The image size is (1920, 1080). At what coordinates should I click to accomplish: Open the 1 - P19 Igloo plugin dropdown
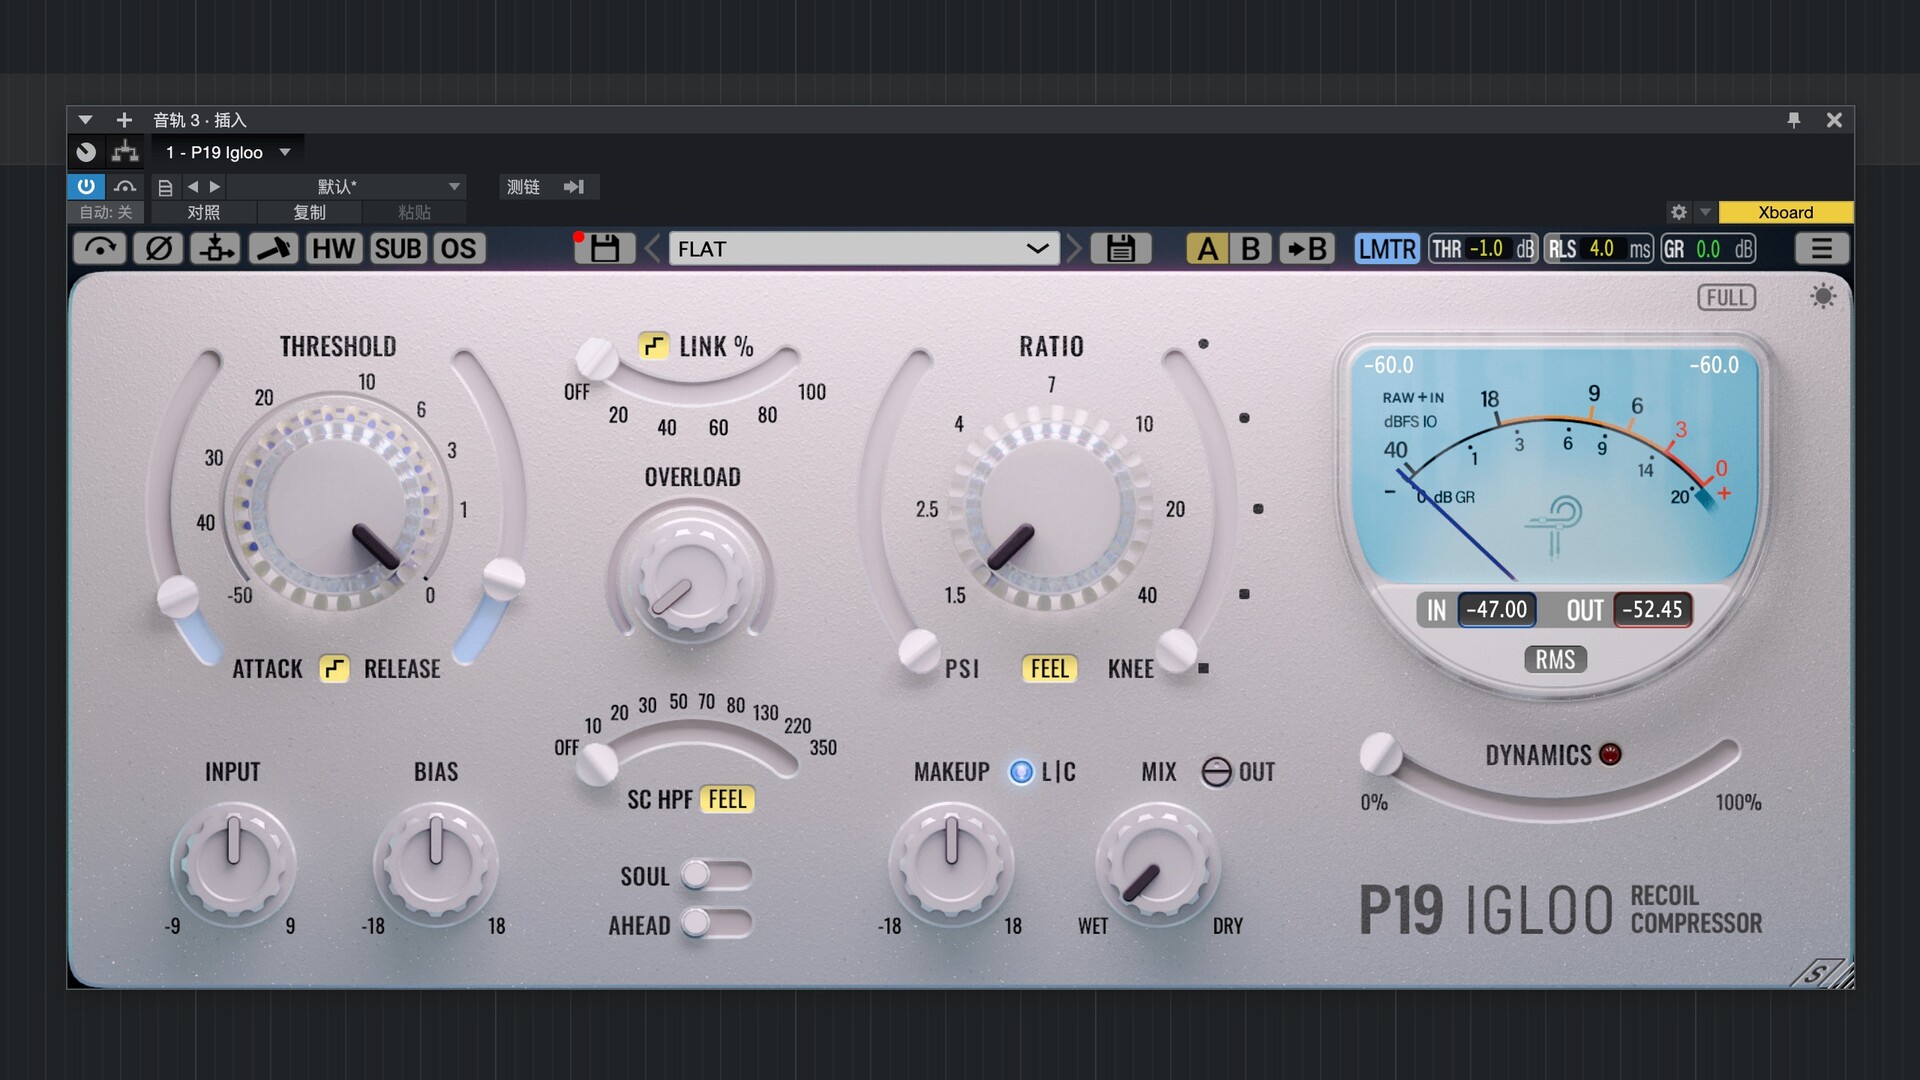click(x=228, y=152)
